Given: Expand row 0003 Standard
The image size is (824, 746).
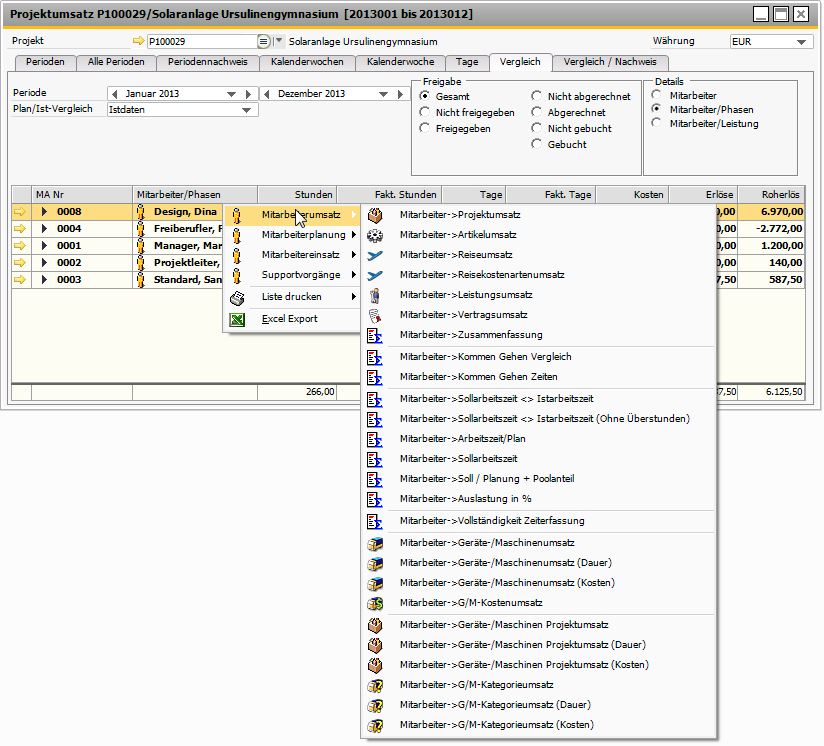Looking at the screenshot, I should [x=44, y=279].
